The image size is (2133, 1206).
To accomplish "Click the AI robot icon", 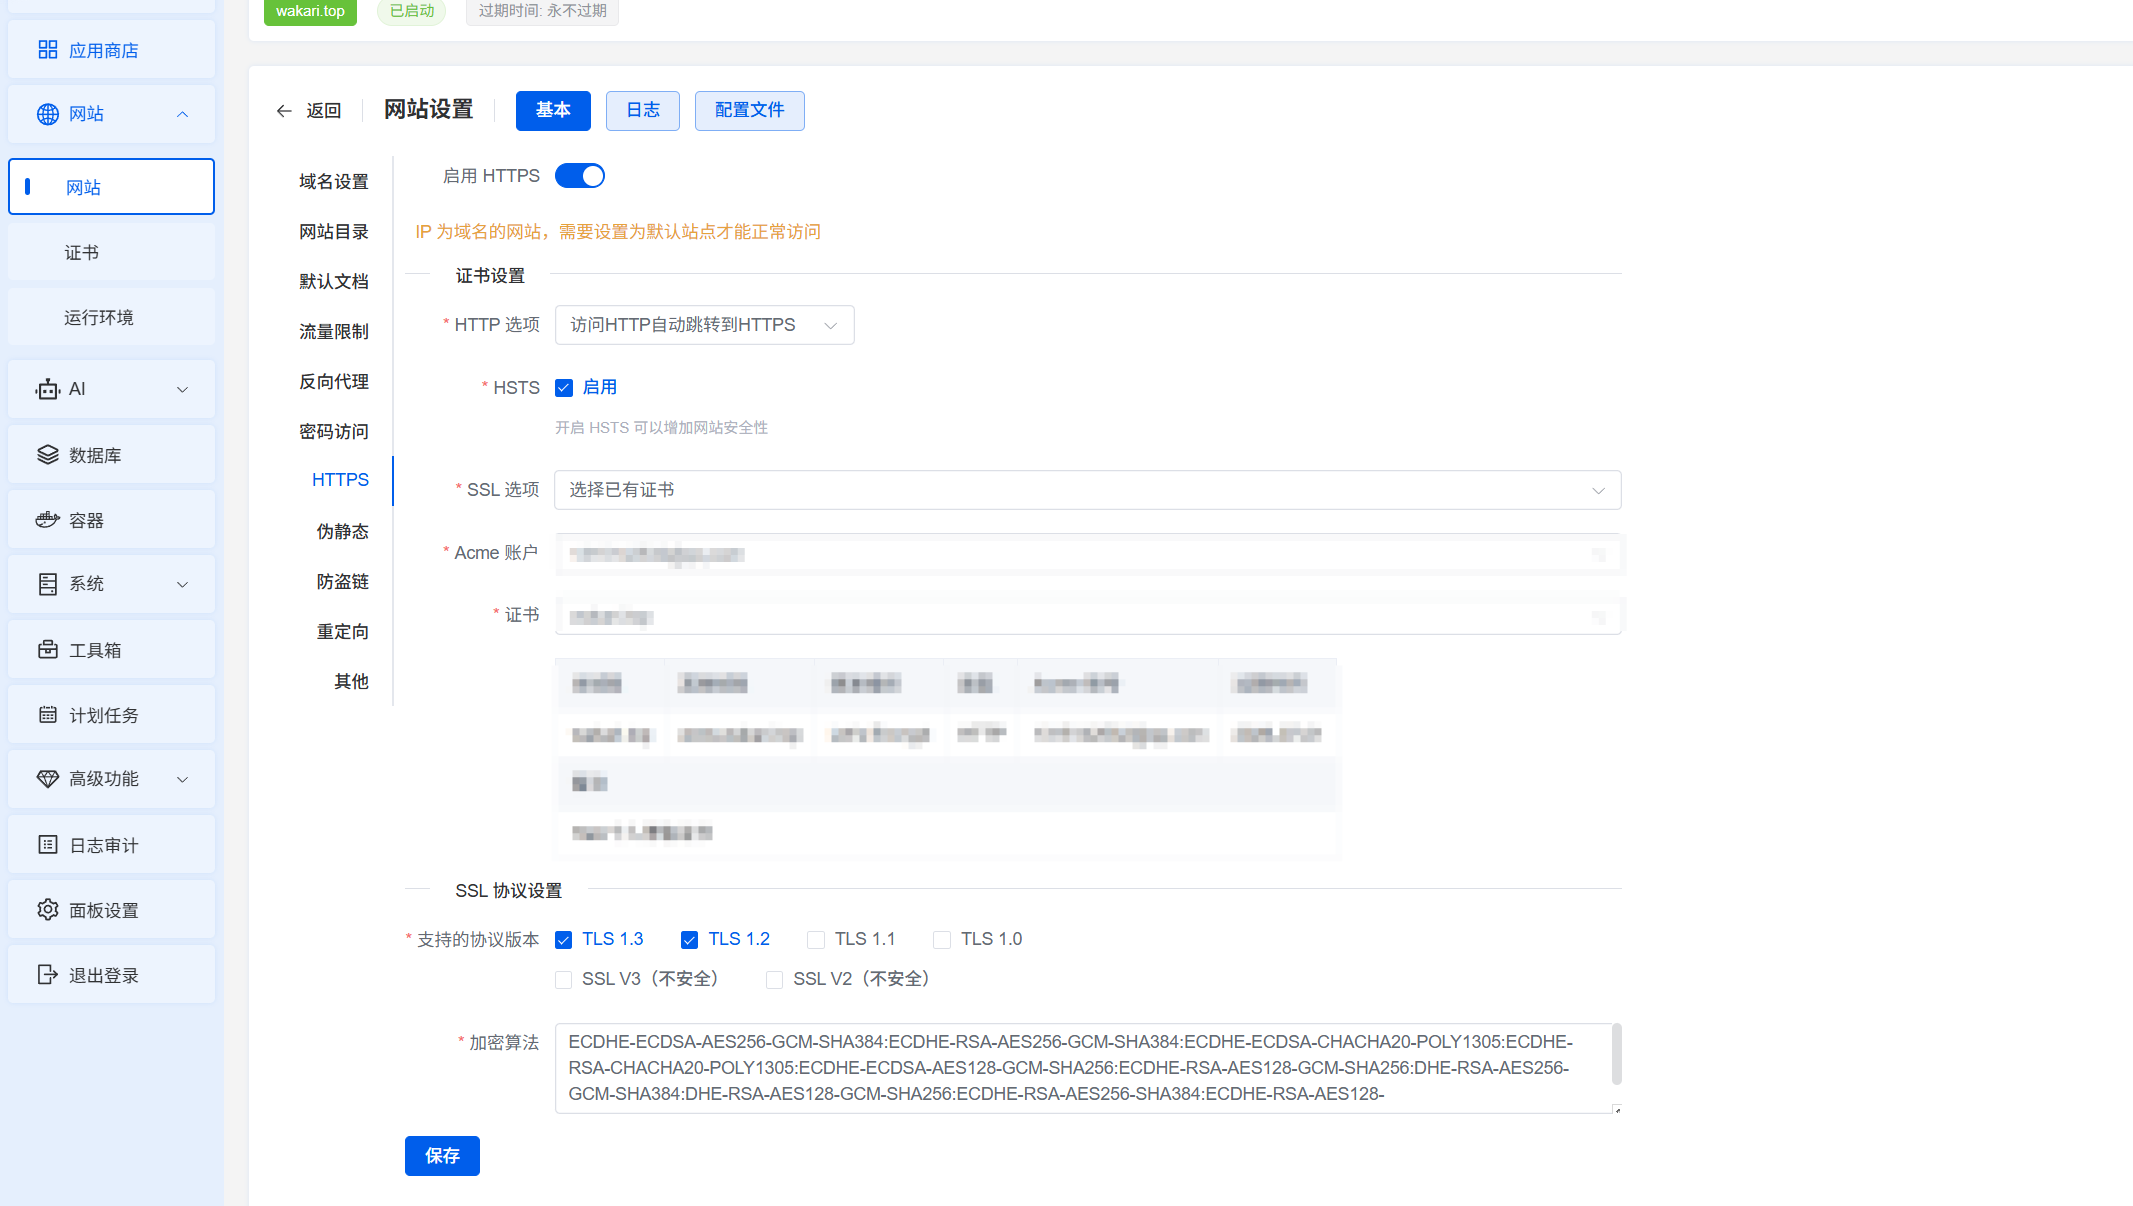I will pos(47,389).
